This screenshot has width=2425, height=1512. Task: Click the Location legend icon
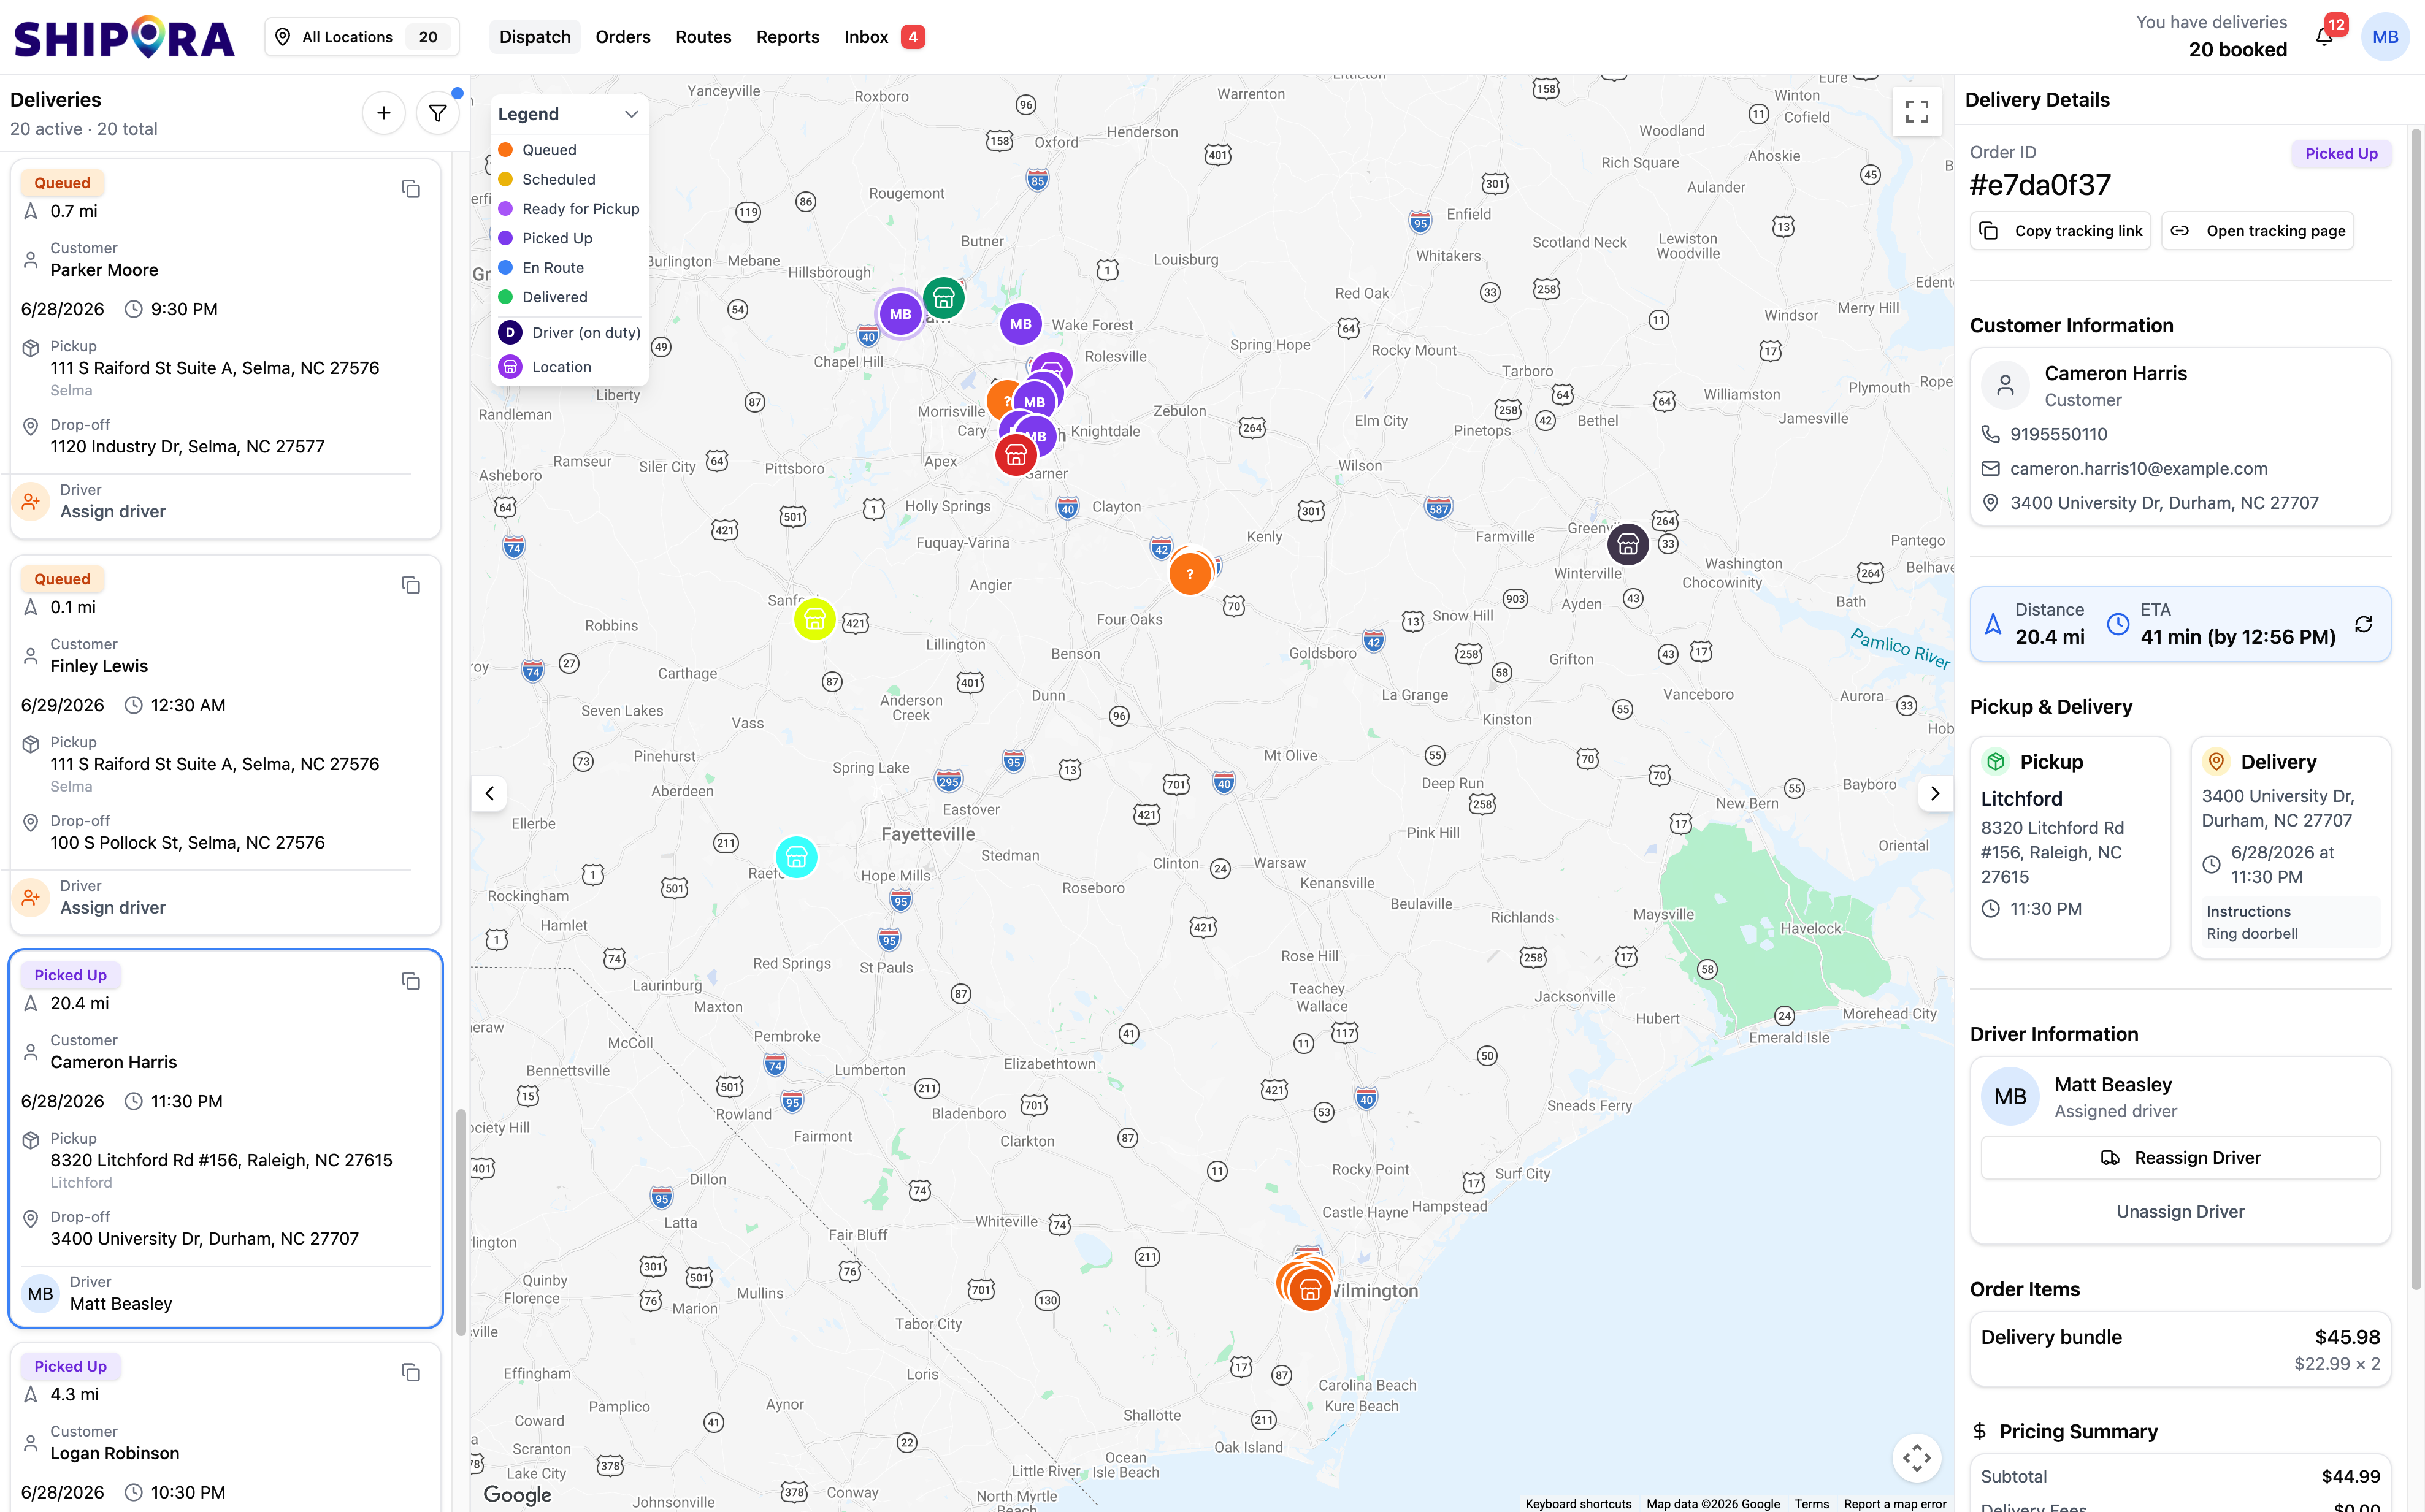[x=510, y=367]
